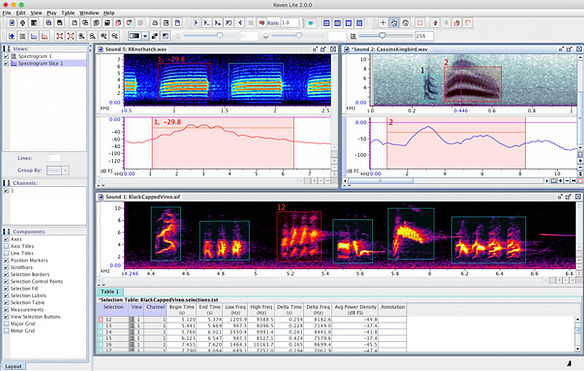Toggle the Selection Fill checkbox

[x=6, y=288]
